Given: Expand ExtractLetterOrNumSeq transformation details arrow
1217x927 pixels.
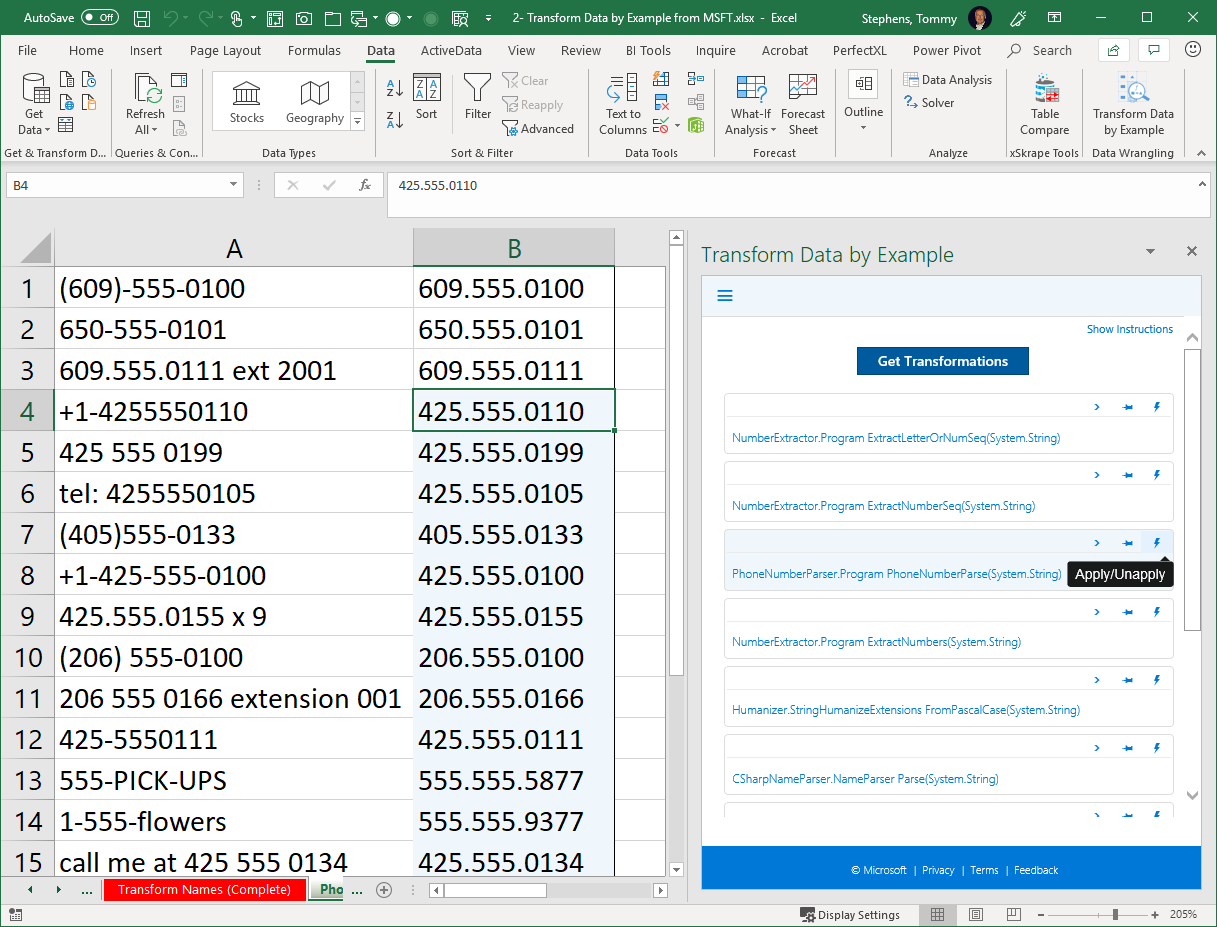Looking at the screenshot, I should [1097, 407].
